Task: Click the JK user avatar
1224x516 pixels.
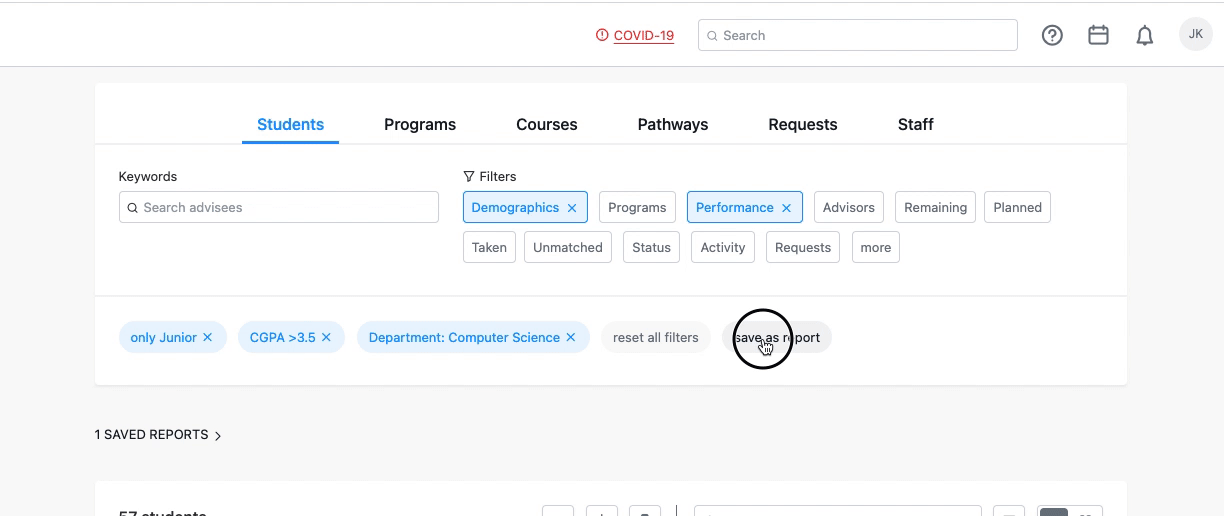Action: pos(1195,35)
